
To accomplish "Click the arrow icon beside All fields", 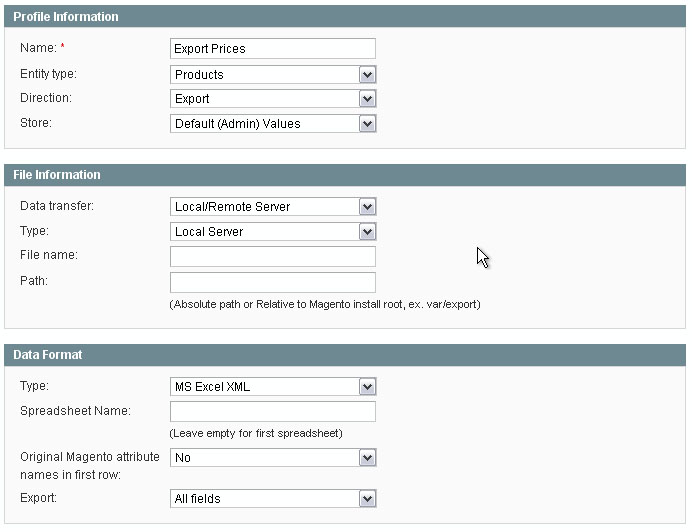I will 367,498.
